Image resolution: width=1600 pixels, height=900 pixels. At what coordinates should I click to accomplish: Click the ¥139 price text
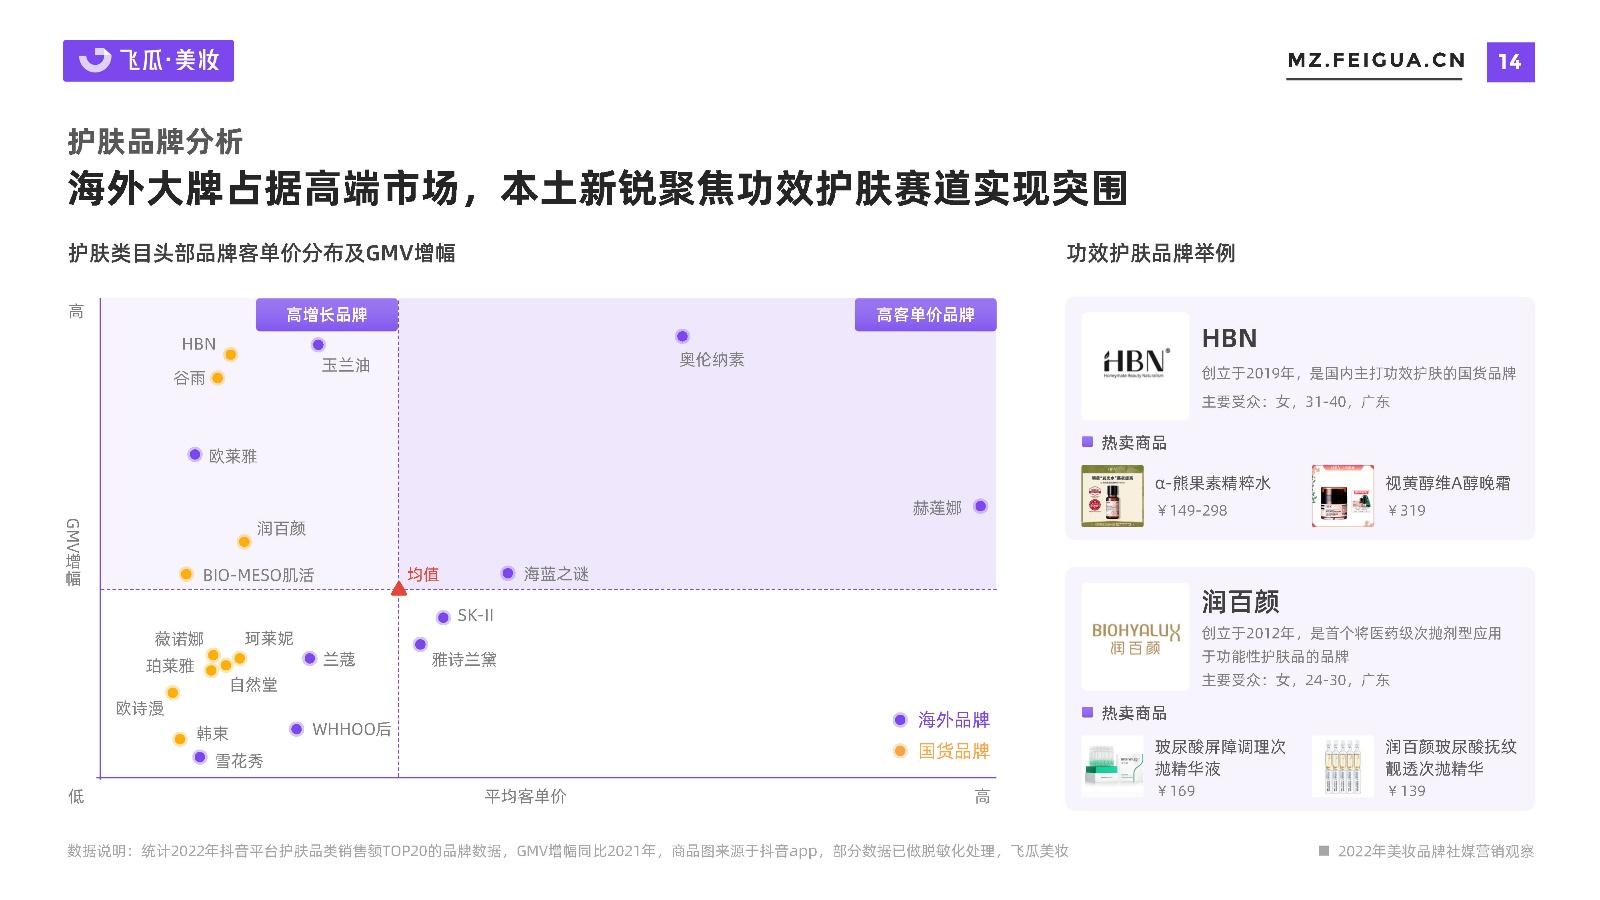[1405, 791]
